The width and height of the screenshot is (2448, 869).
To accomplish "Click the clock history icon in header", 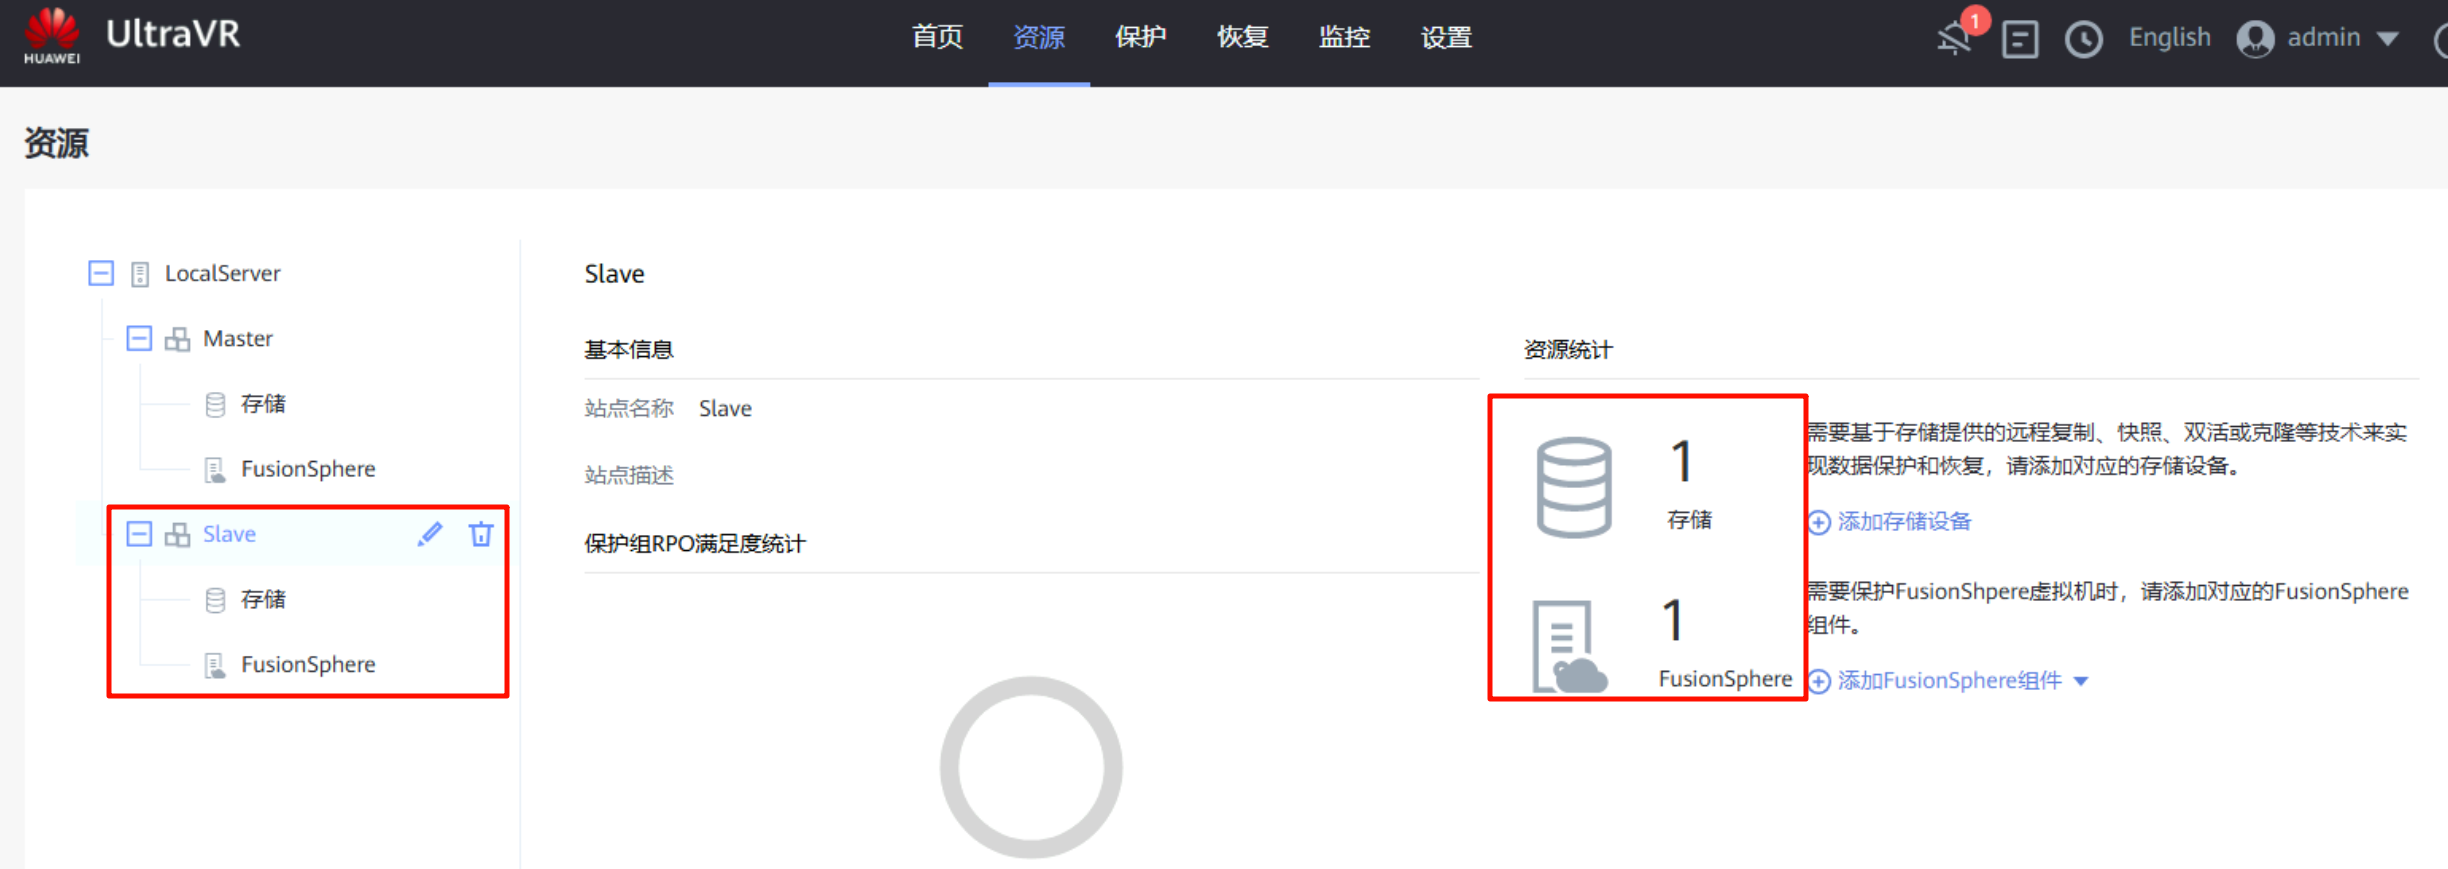I will click(2083, 39).
